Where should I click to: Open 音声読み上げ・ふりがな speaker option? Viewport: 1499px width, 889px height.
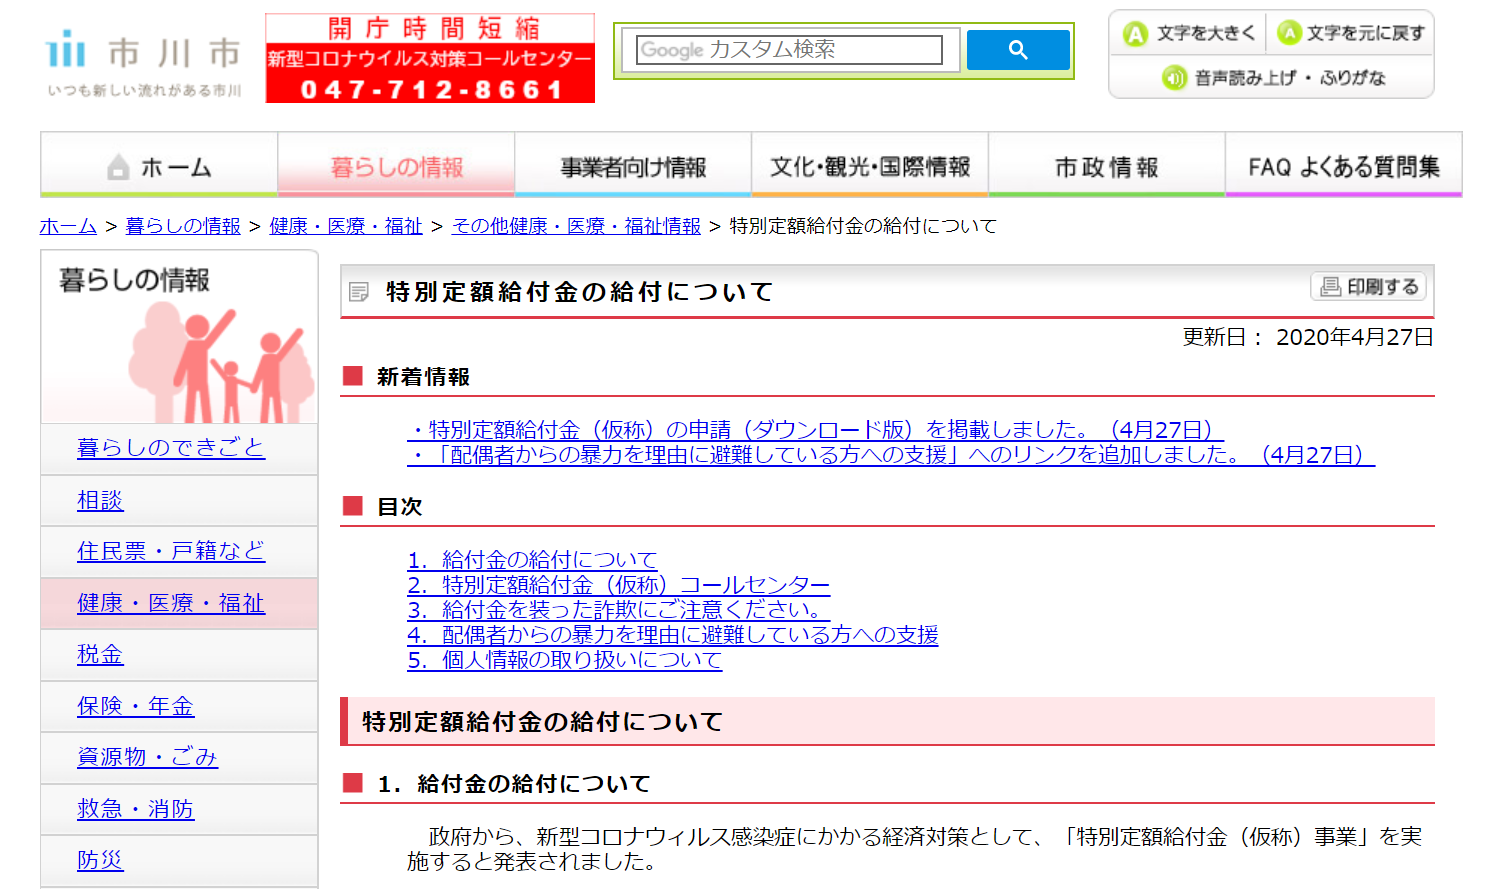tap(1273, 77)
